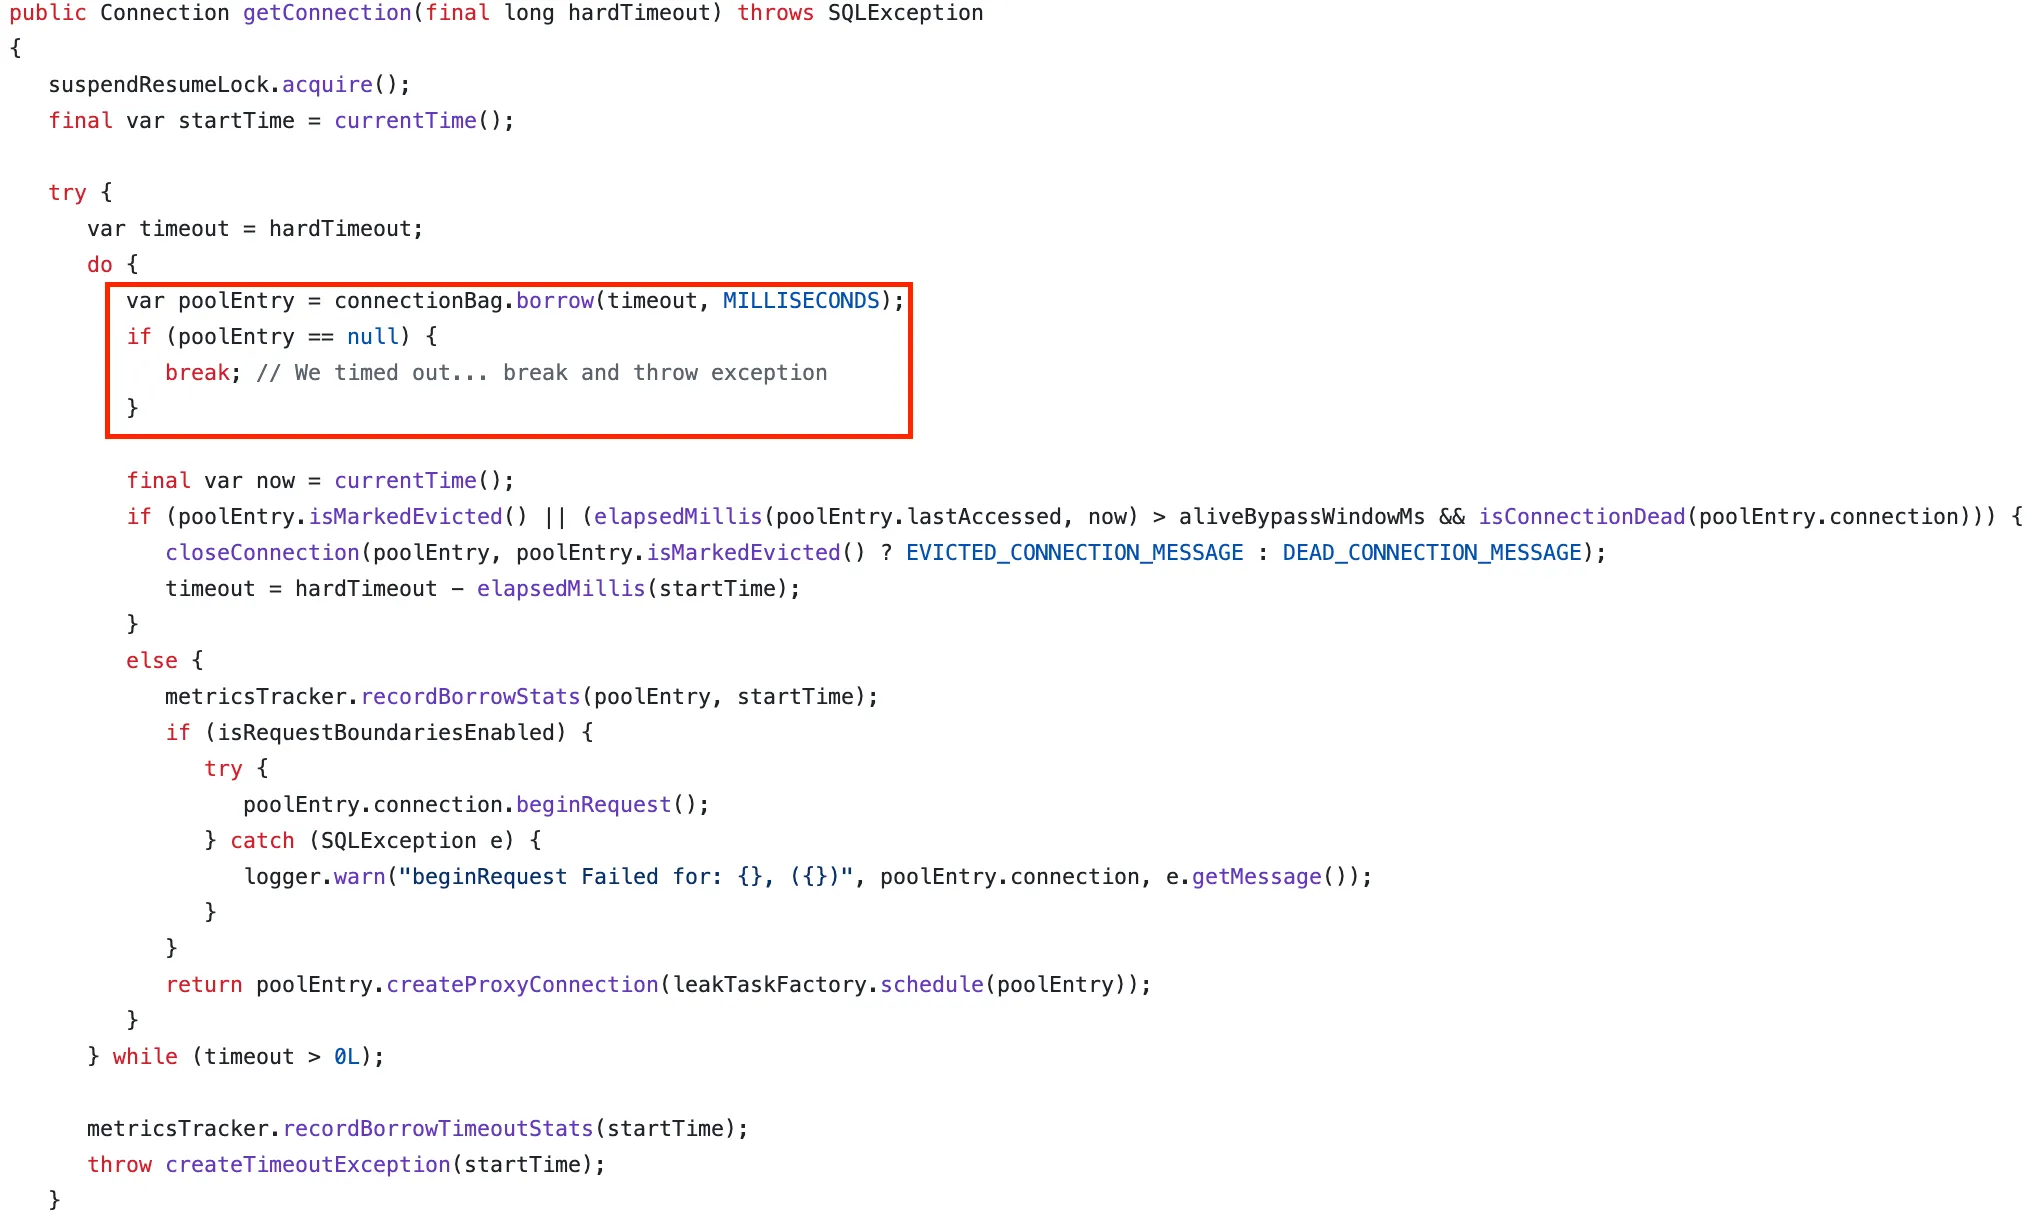Click the isMarkedEvicted call in the if condition
The image size is (2032, 1222).
click(405, 517)
